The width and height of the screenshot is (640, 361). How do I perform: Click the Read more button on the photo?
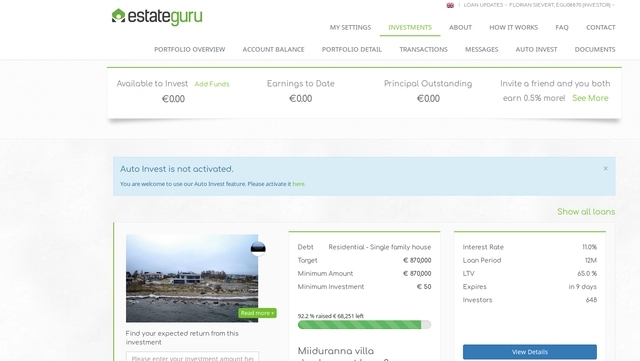pos(257,313)
